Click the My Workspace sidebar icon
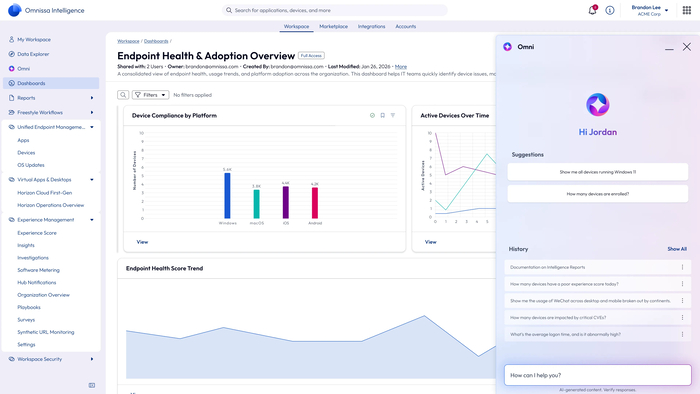This screenshot has width=700, height=394. tap(12, 39)
